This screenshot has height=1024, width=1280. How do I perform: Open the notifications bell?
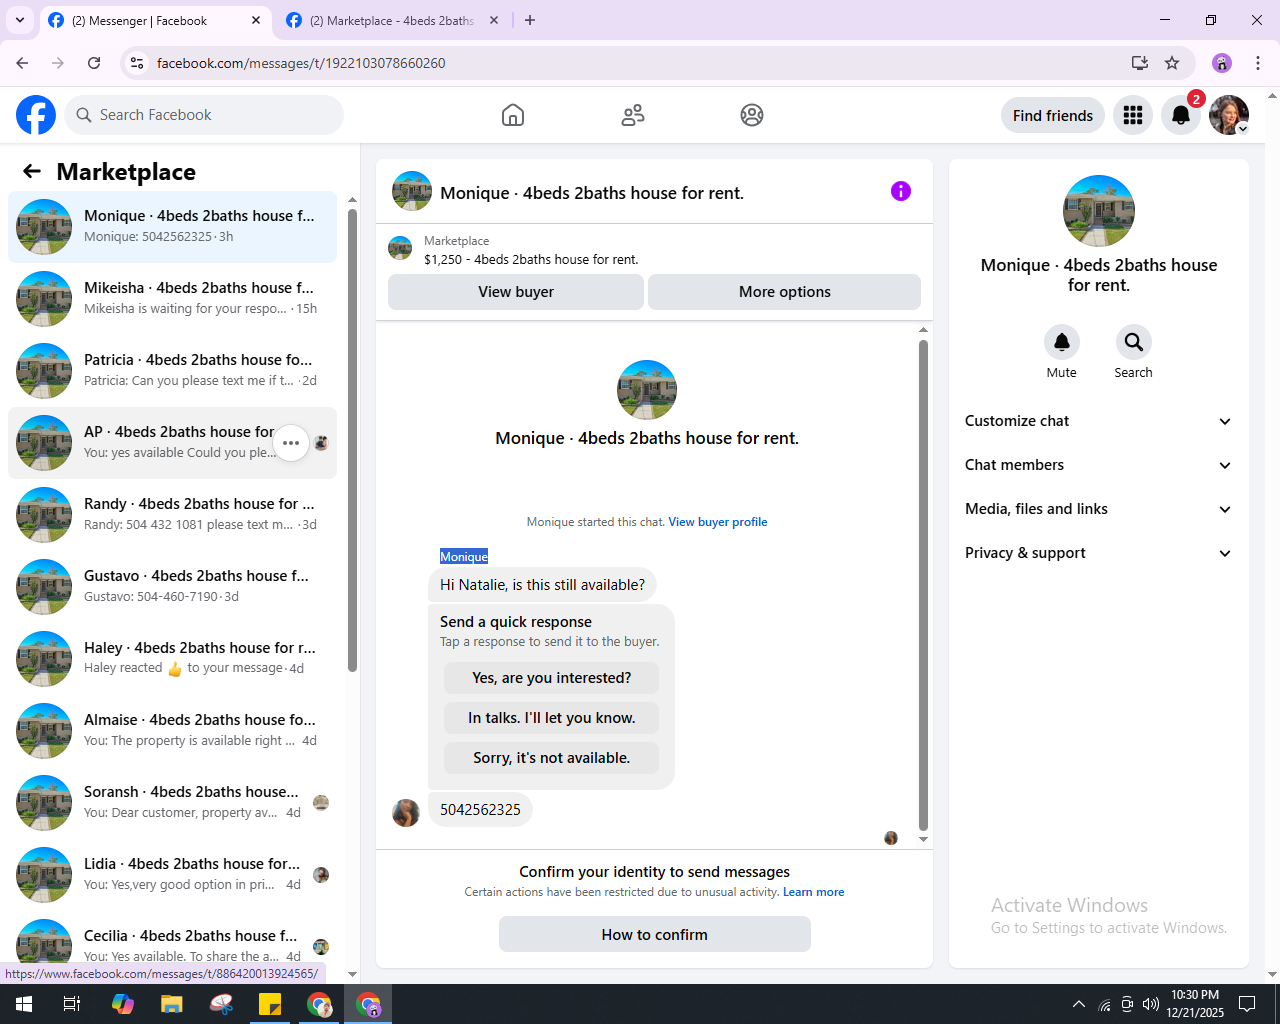1181,115
